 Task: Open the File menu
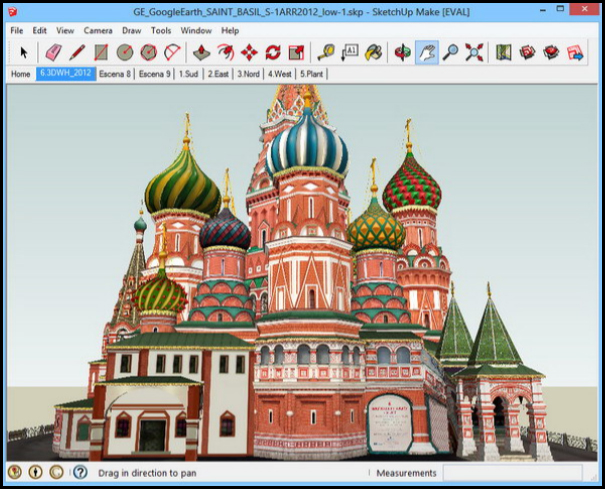point(17,30)
